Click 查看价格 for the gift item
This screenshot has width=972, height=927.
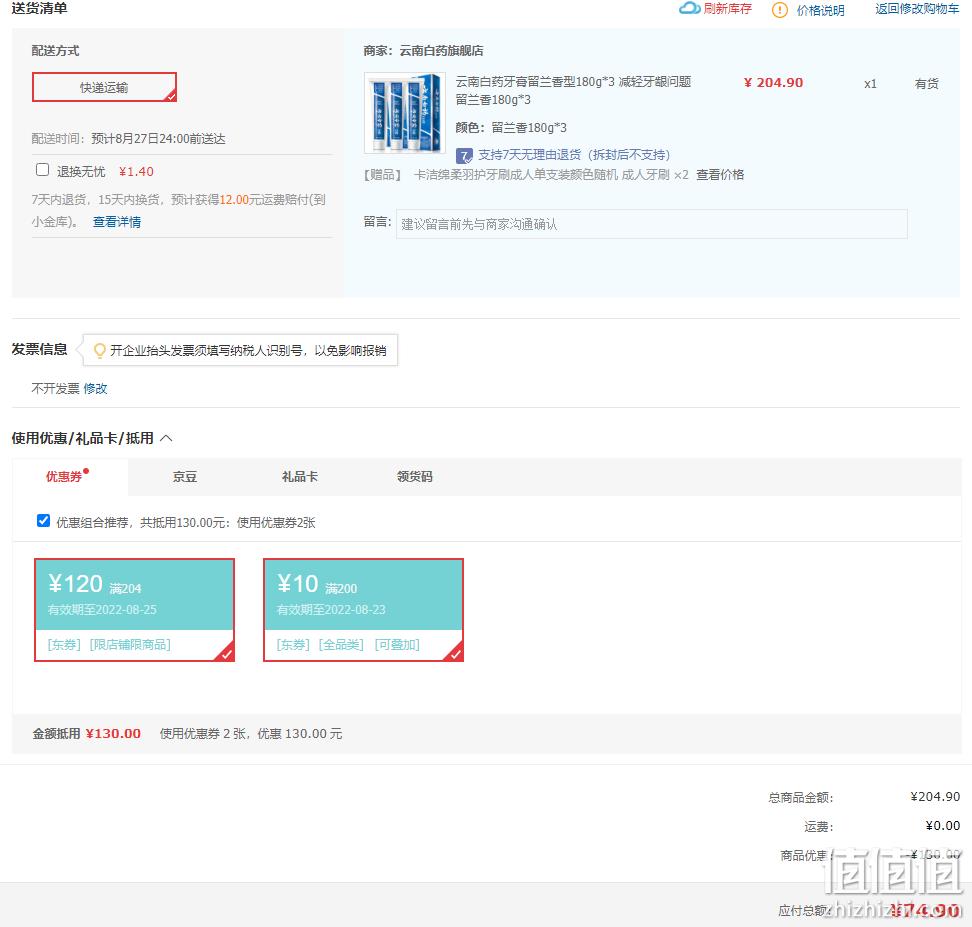pyautogui.click(x=720, y=175)
